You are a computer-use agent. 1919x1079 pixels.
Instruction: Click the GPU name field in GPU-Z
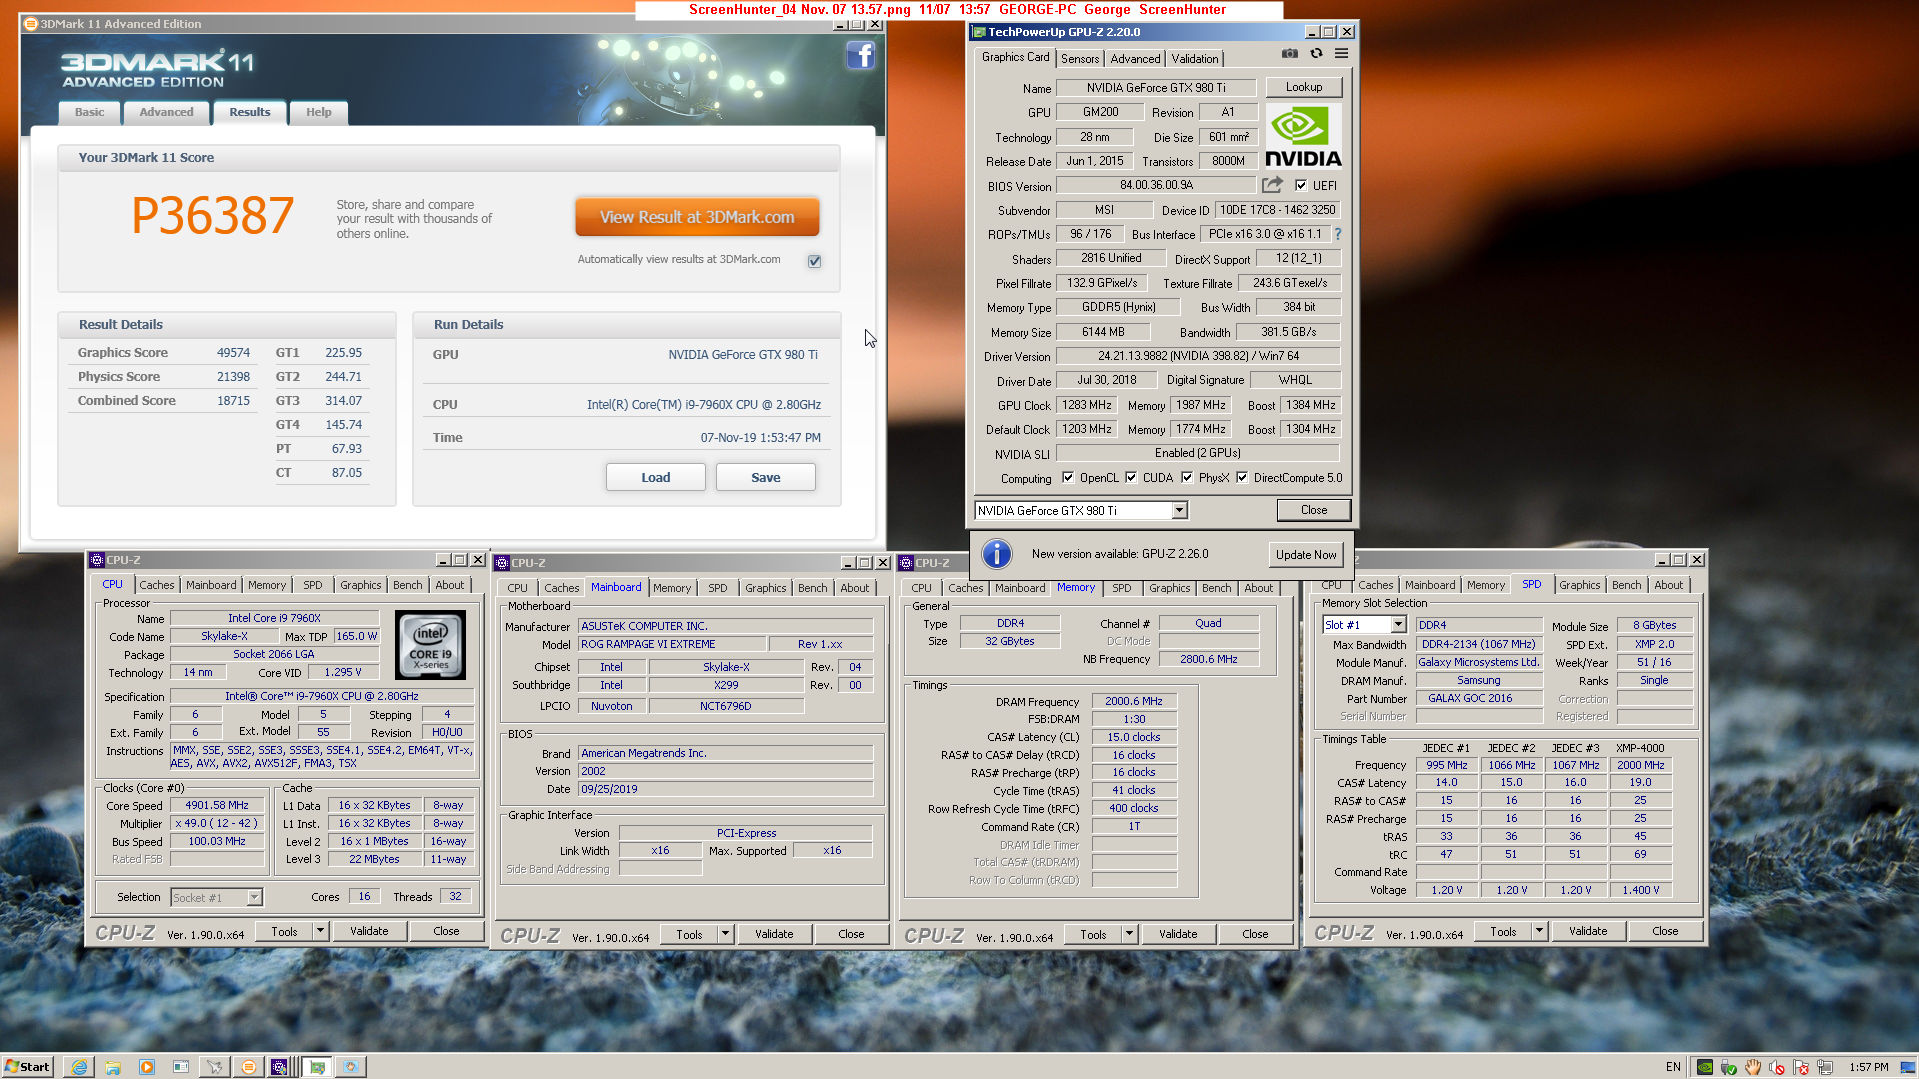click(1156, 88)
